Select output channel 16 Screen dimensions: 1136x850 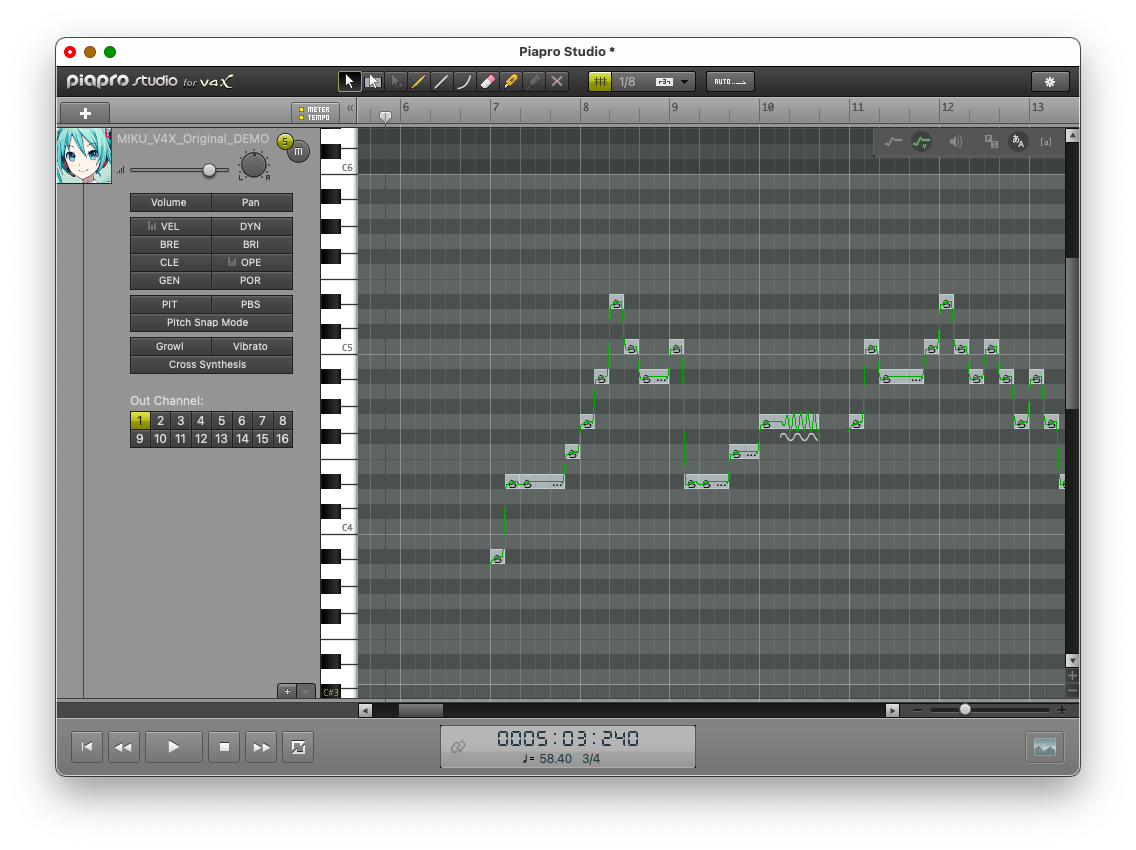tap(283, 439)
